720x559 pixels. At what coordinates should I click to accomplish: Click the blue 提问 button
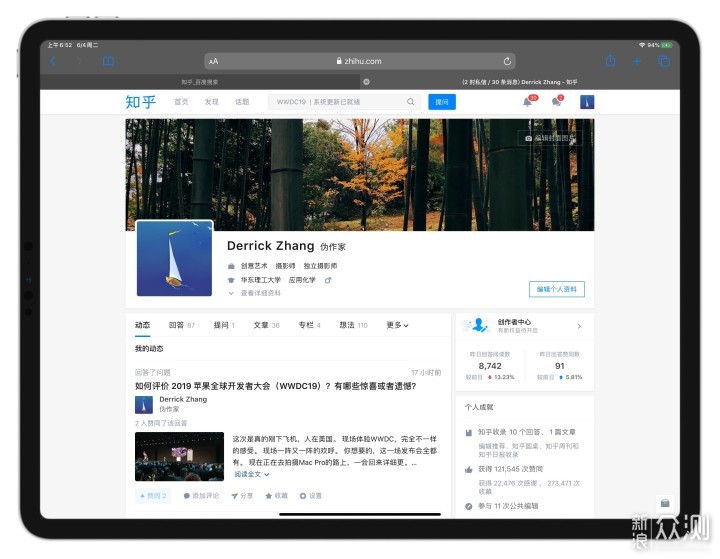[x=442, y=102]
